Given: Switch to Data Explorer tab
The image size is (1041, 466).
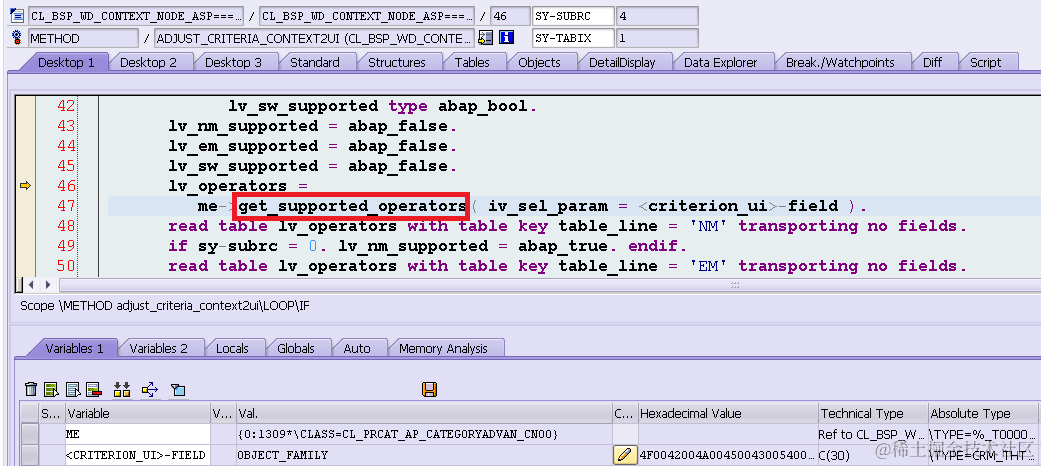Looking at the screenshot, I should point(720,62).
